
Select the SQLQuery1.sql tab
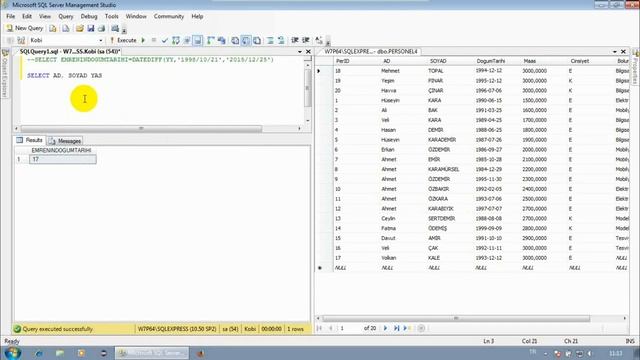pos(70,51)
